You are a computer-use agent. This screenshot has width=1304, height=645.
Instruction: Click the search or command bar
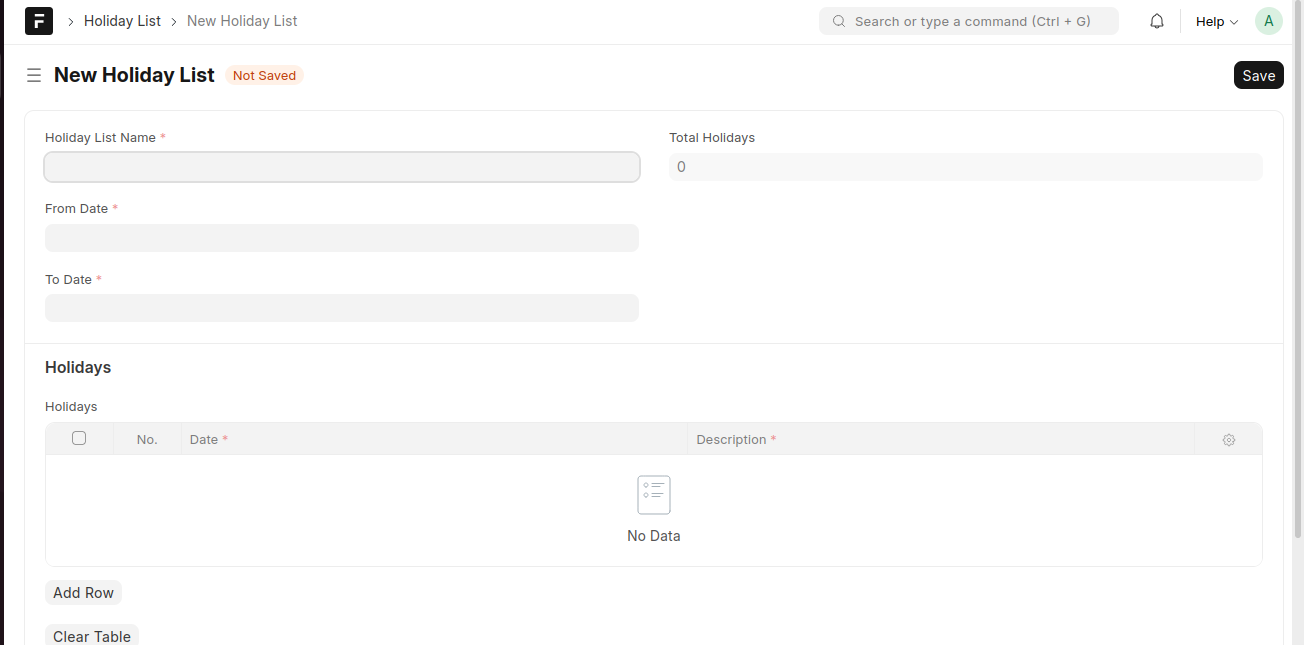970,21
